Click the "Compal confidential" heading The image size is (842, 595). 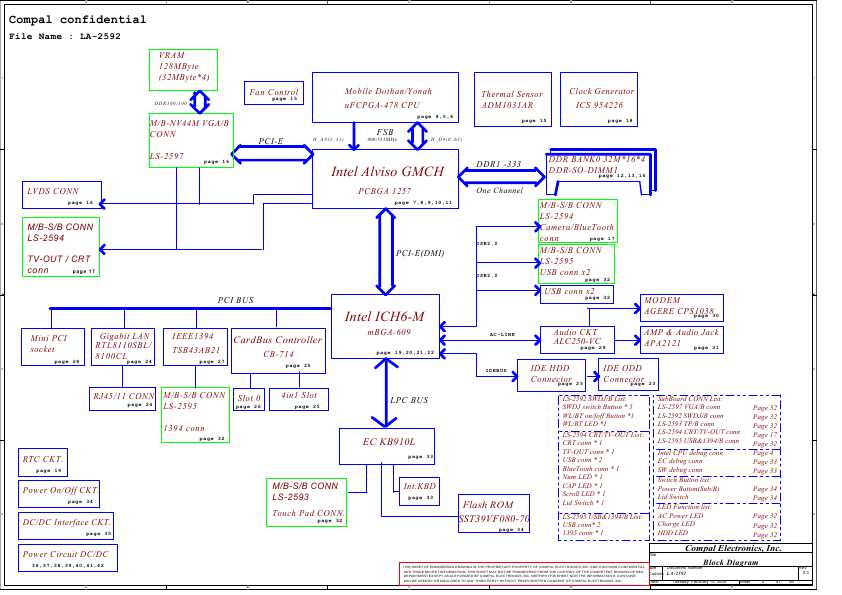point(77,20)
